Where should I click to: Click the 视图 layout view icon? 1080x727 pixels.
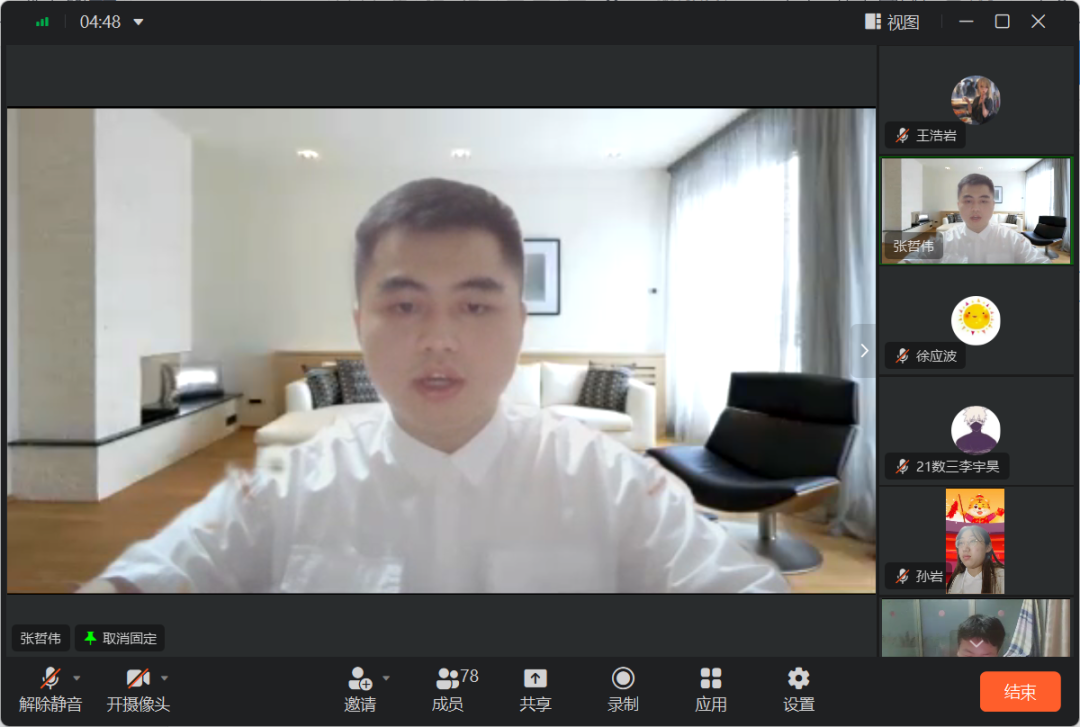pos(873,22)
